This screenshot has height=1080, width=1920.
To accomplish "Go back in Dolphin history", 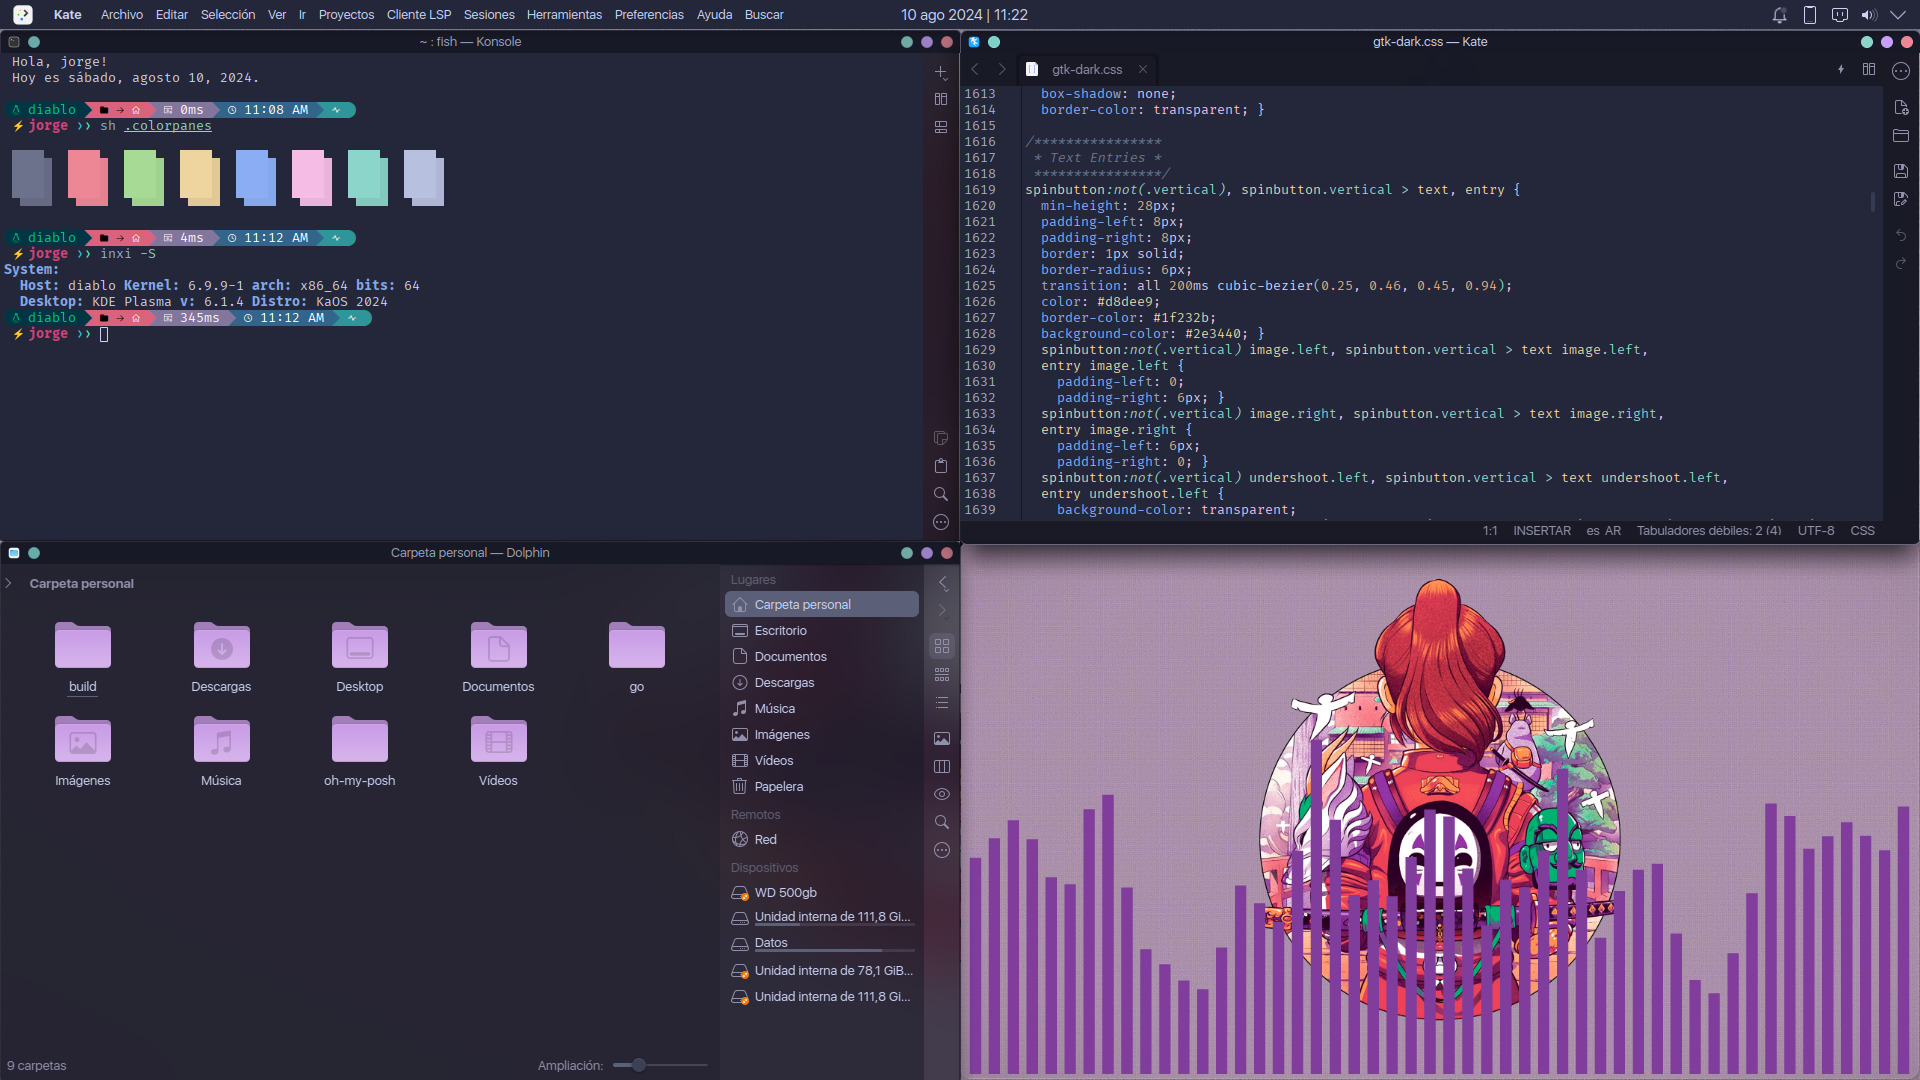I will pos(942,583).
